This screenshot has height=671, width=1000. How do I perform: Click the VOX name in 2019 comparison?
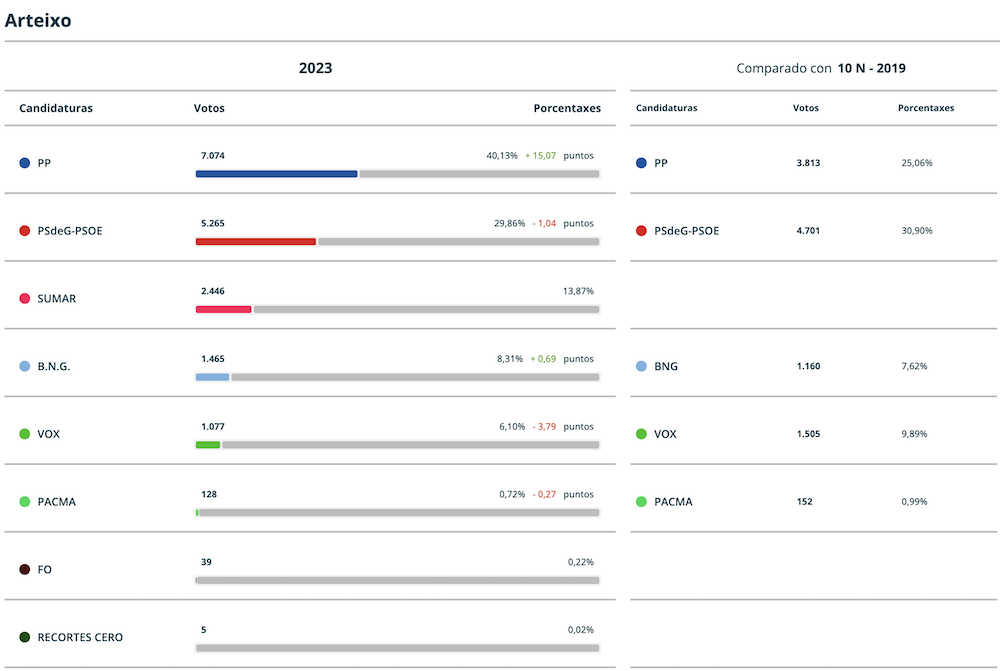click(665, 435)
